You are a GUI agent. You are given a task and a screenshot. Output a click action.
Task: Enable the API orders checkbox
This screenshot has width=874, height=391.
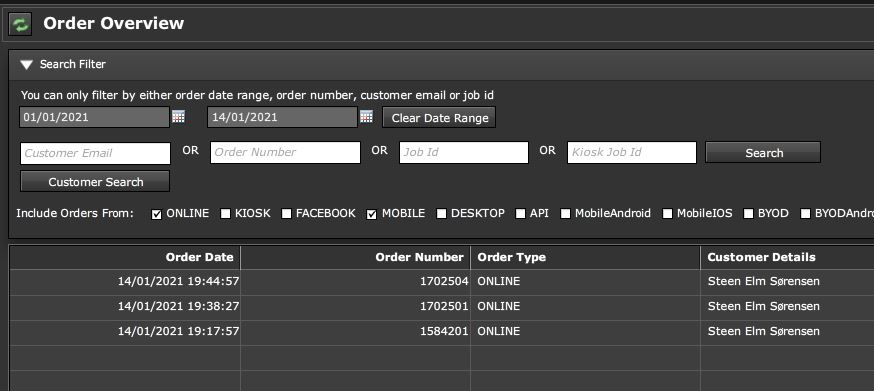point(520,214)
